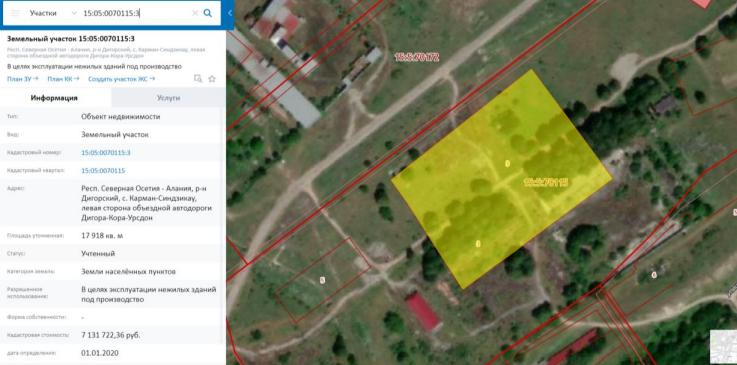This screenshot has width=737, height=365.
Task: Open the План ЗУ link
Action: (x=23, y=79)
